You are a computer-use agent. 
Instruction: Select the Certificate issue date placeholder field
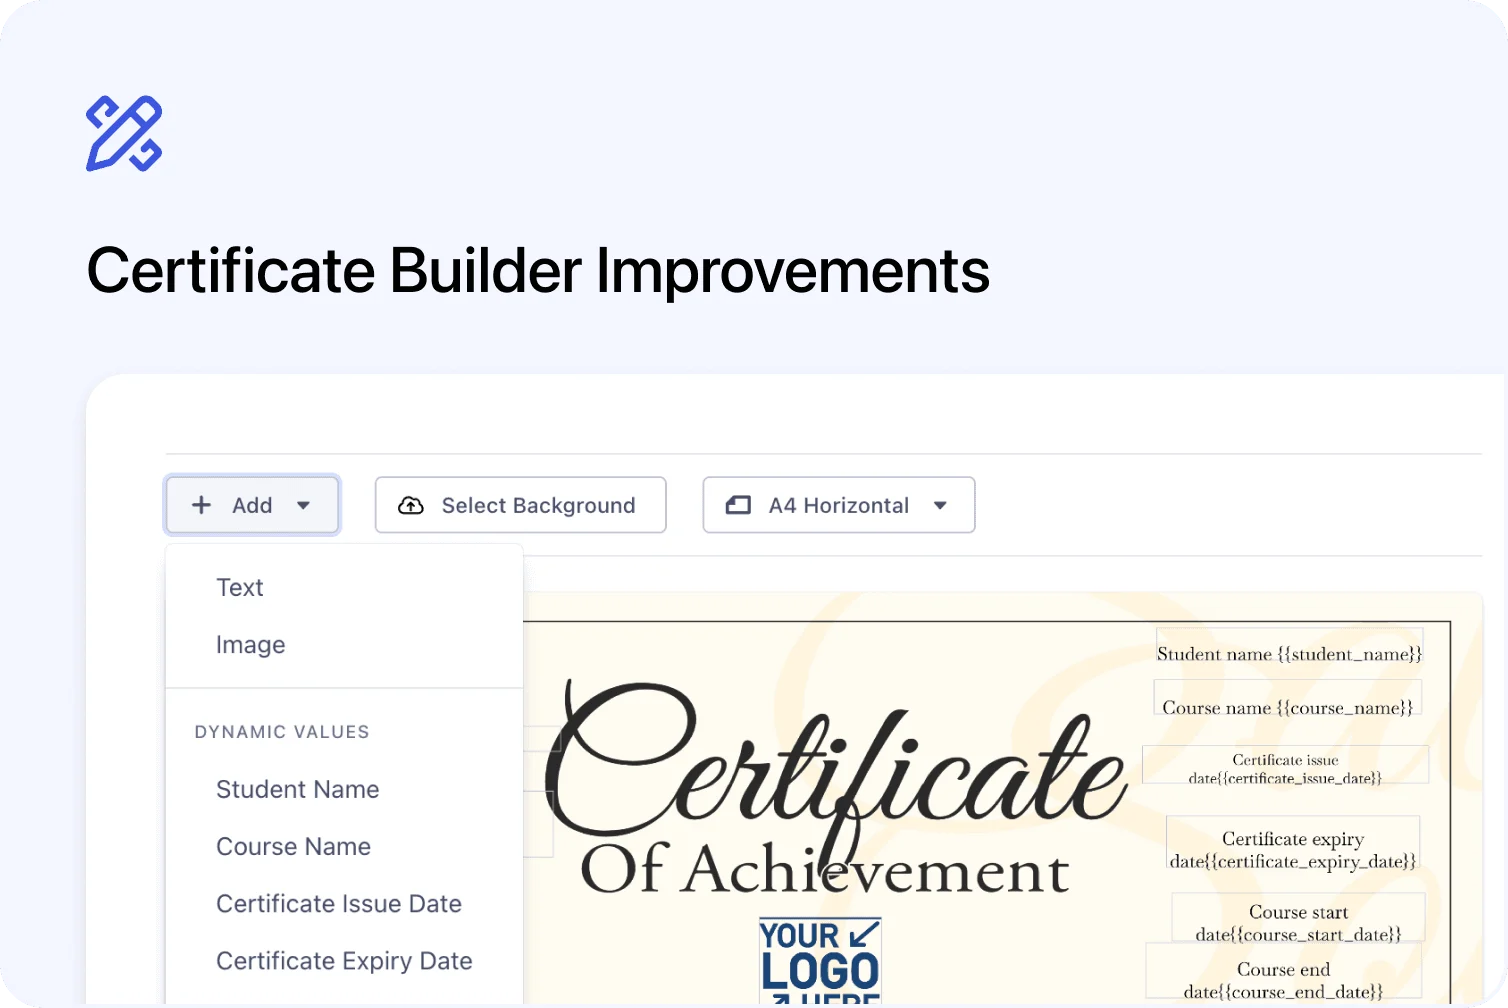[x=1285, y=765]
